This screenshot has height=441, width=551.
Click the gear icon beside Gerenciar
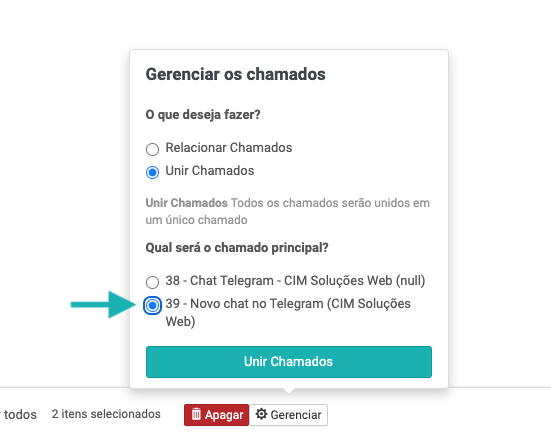pos(261,414)
